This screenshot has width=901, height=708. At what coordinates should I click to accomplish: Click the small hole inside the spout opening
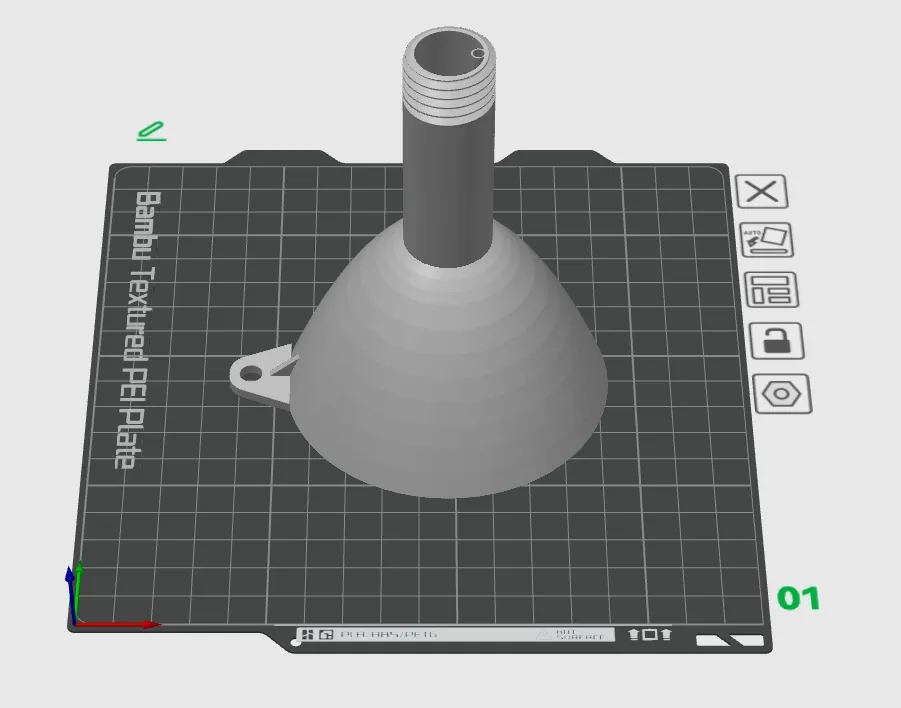pyautogui.click(x=478, y=53)
